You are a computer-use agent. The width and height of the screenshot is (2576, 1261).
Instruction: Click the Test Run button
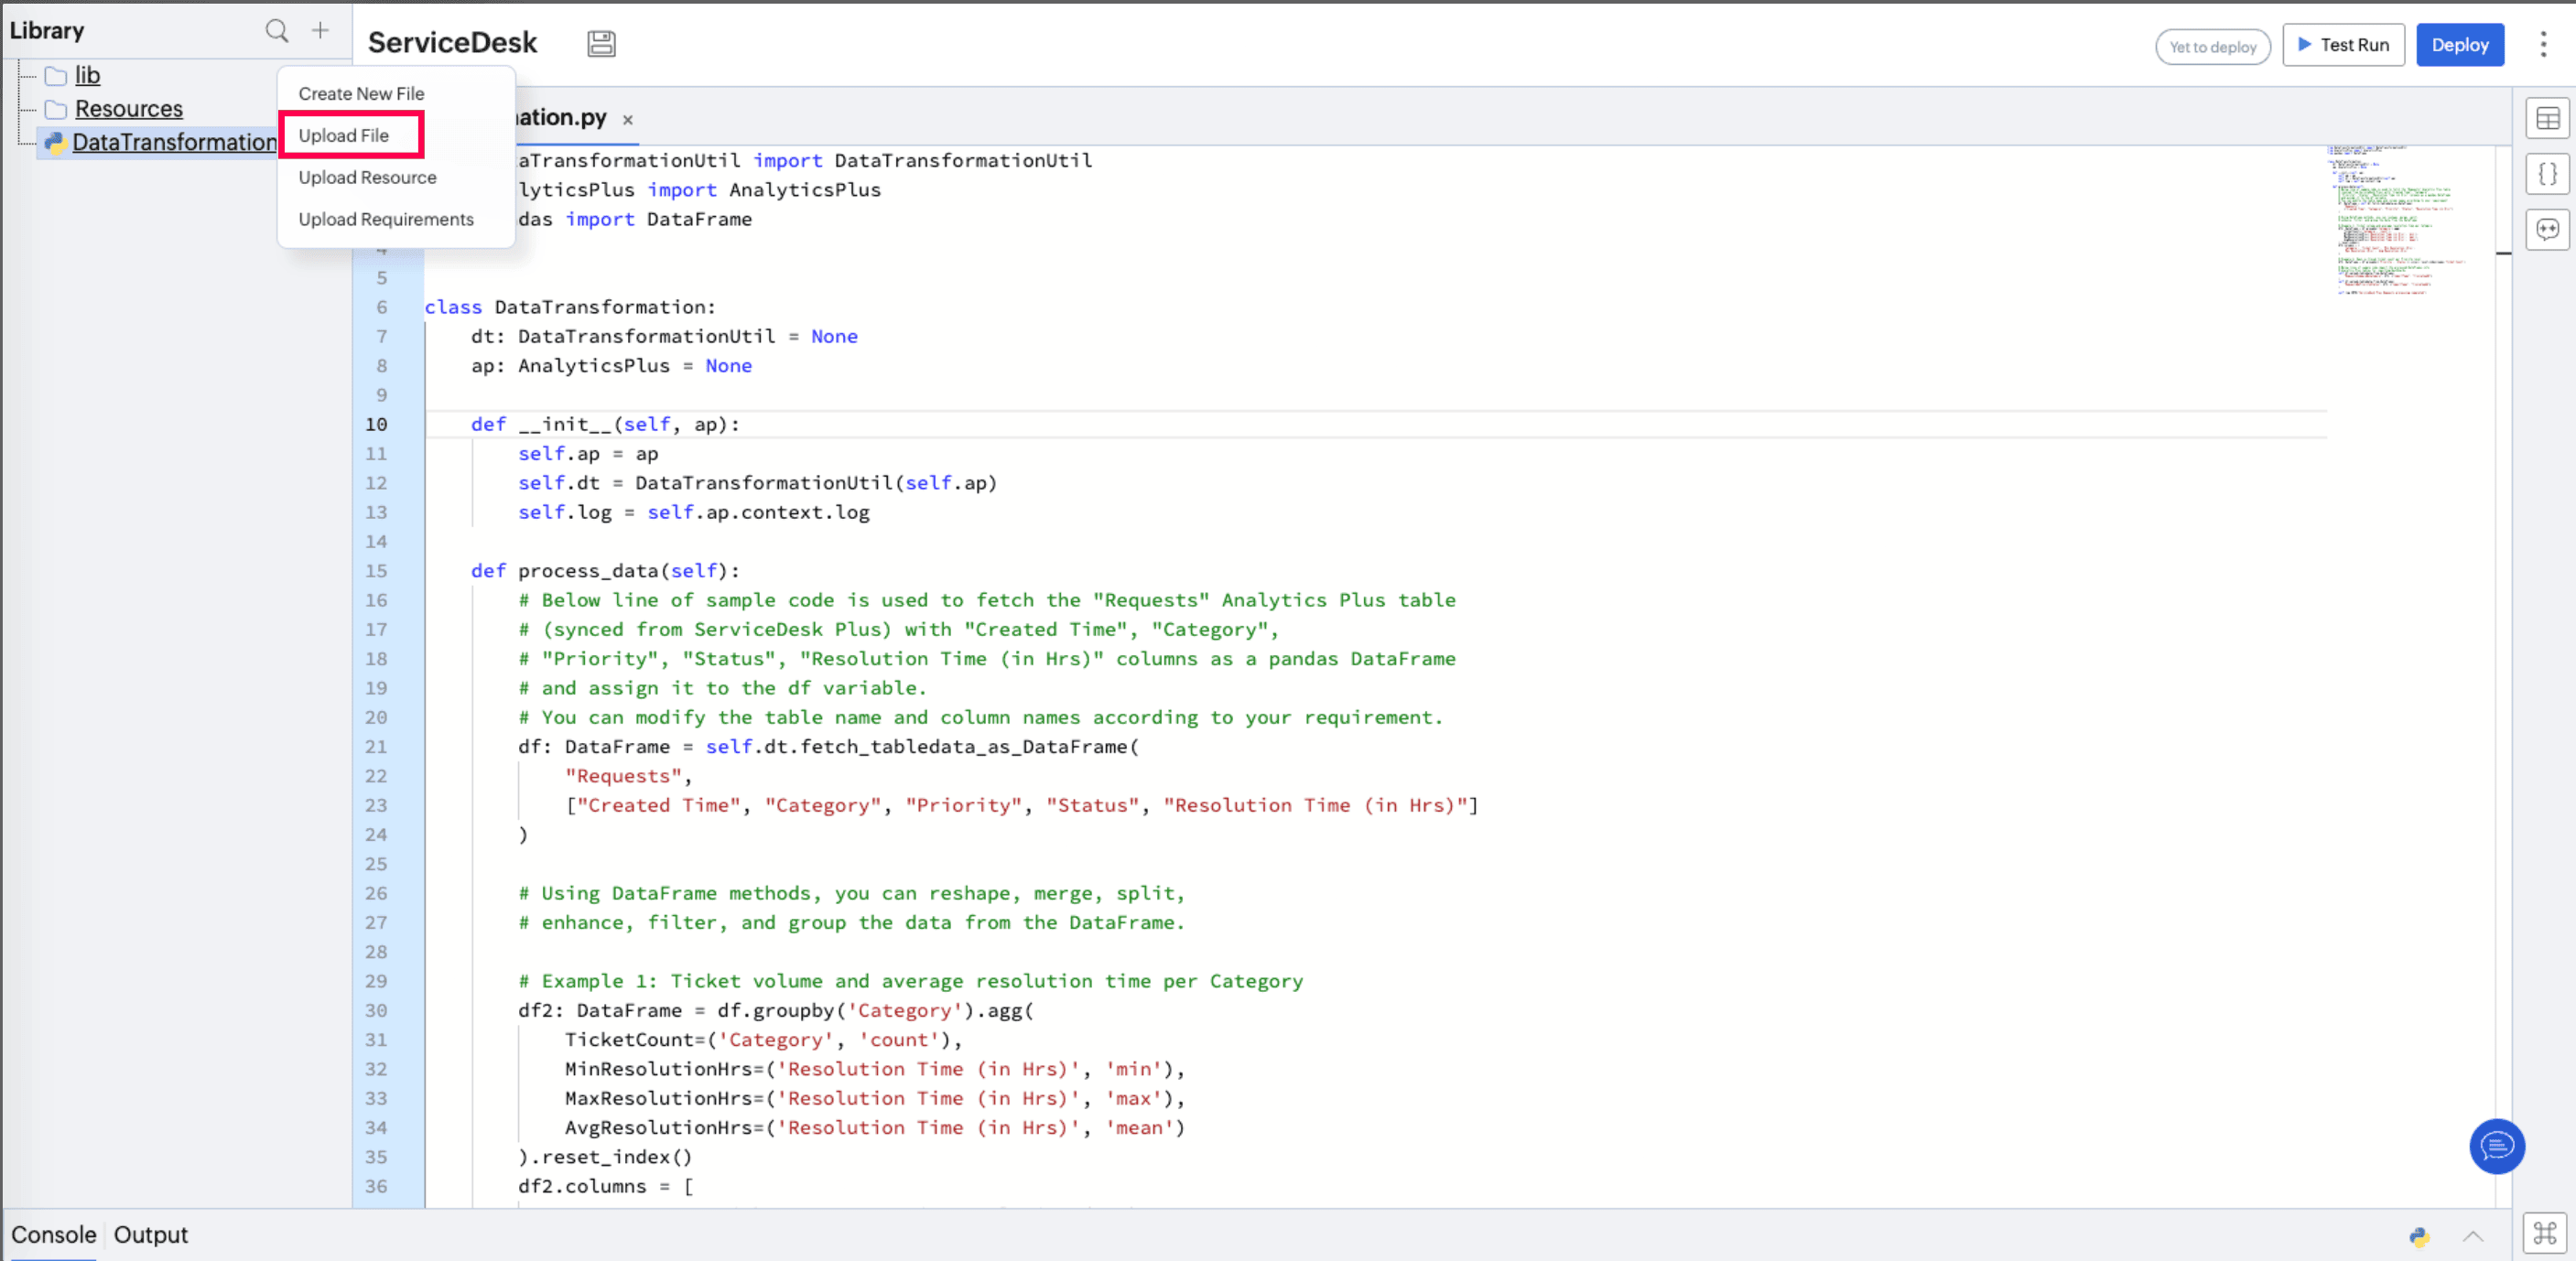tap(2343, 45)
